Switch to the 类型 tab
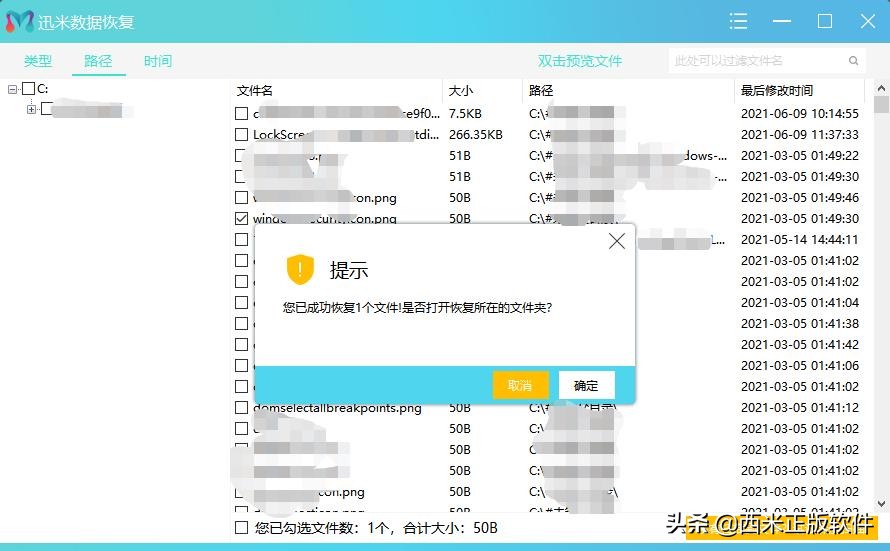Screen dimensions: 890x551 coord(38,61)
